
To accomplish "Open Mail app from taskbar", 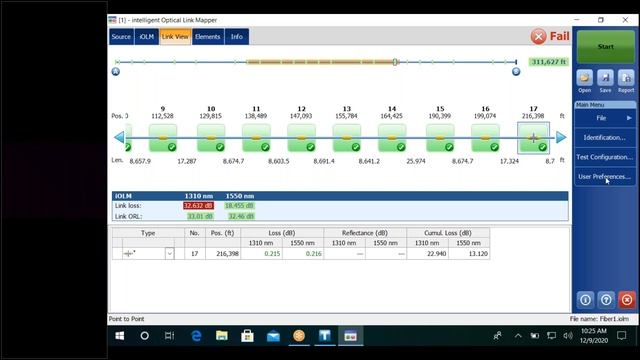I will click(x=273, y=336).
